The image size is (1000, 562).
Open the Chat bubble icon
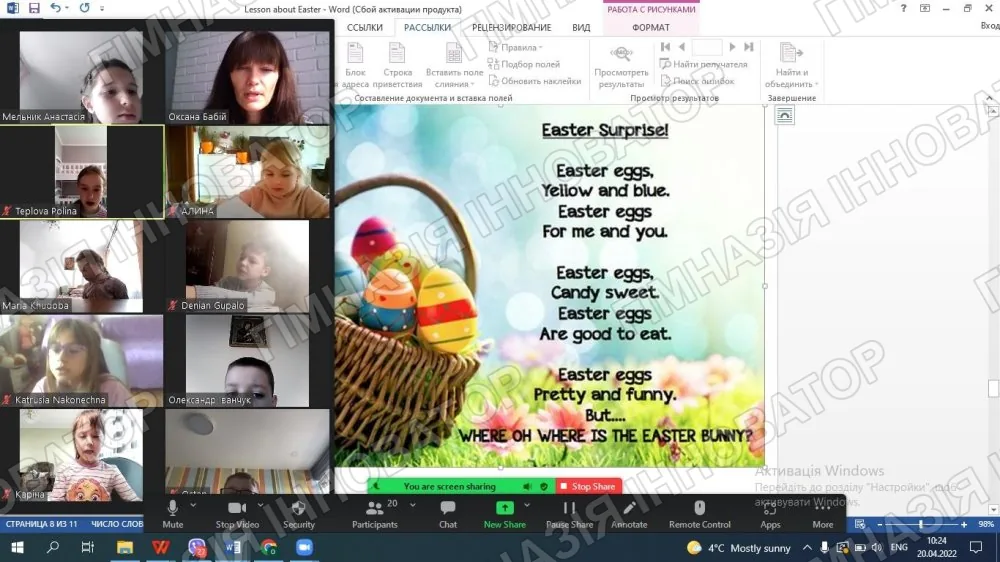click(448, 508)
